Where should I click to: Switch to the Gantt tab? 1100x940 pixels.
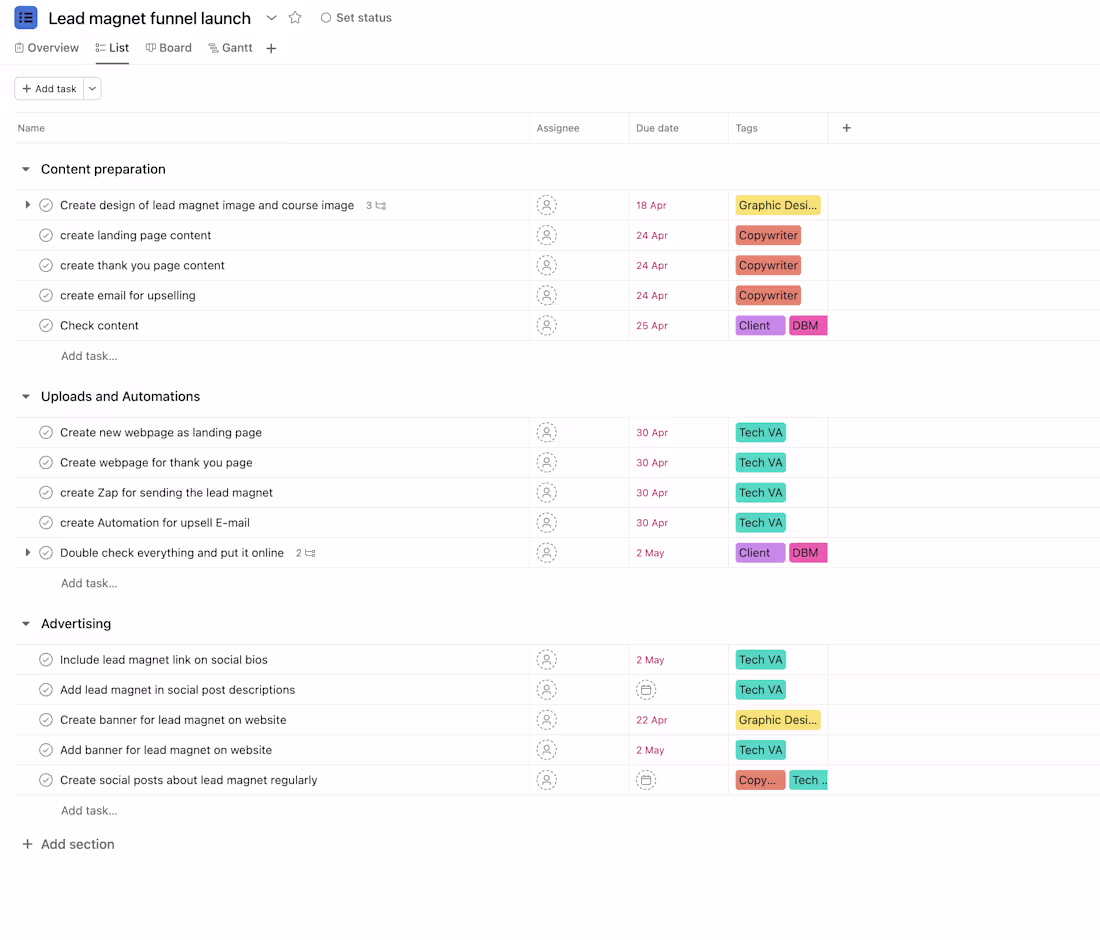(230, 48)
